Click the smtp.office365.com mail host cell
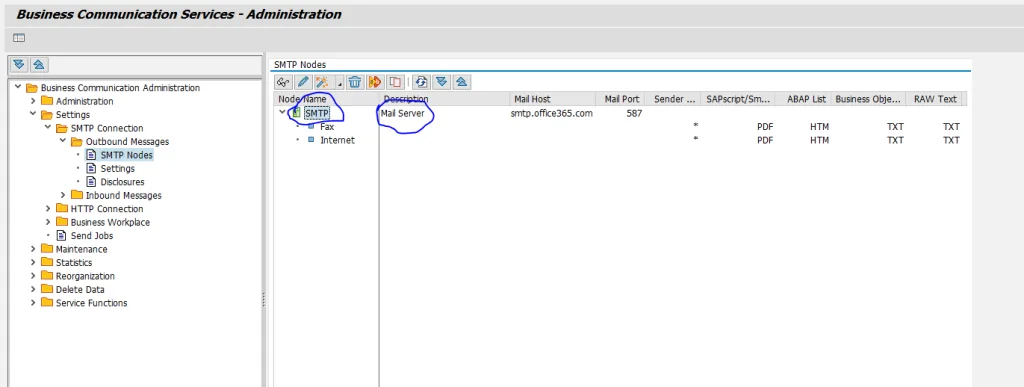The image size is (1024, 387). [x=552, y=114]
